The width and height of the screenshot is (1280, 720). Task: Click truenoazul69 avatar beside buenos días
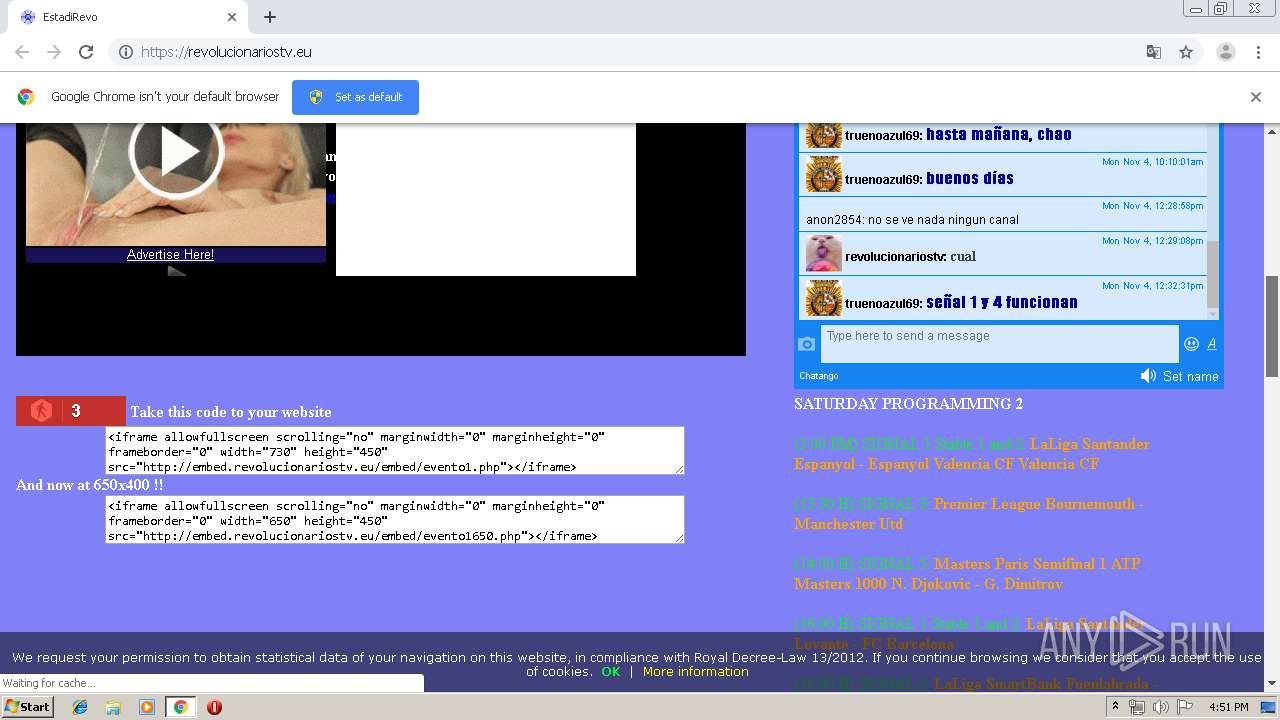(x=824, y=175)
